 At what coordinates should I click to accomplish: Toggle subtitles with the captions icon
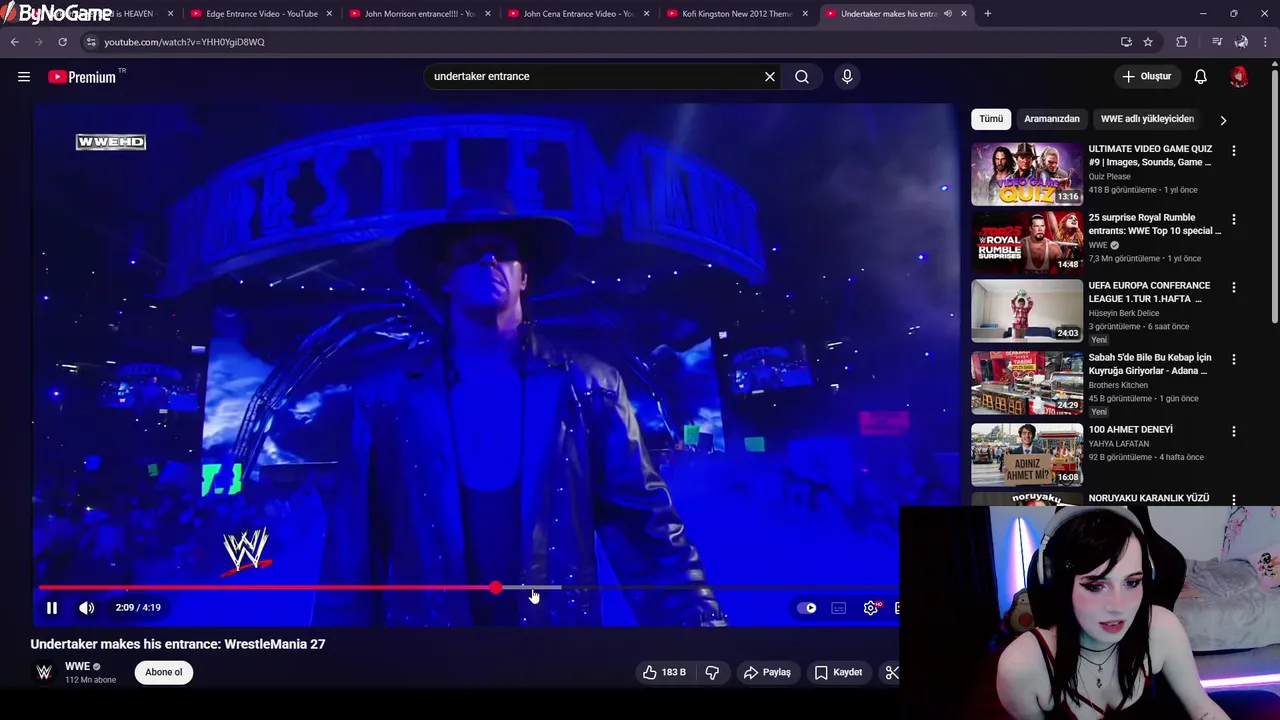click(839, 607)
